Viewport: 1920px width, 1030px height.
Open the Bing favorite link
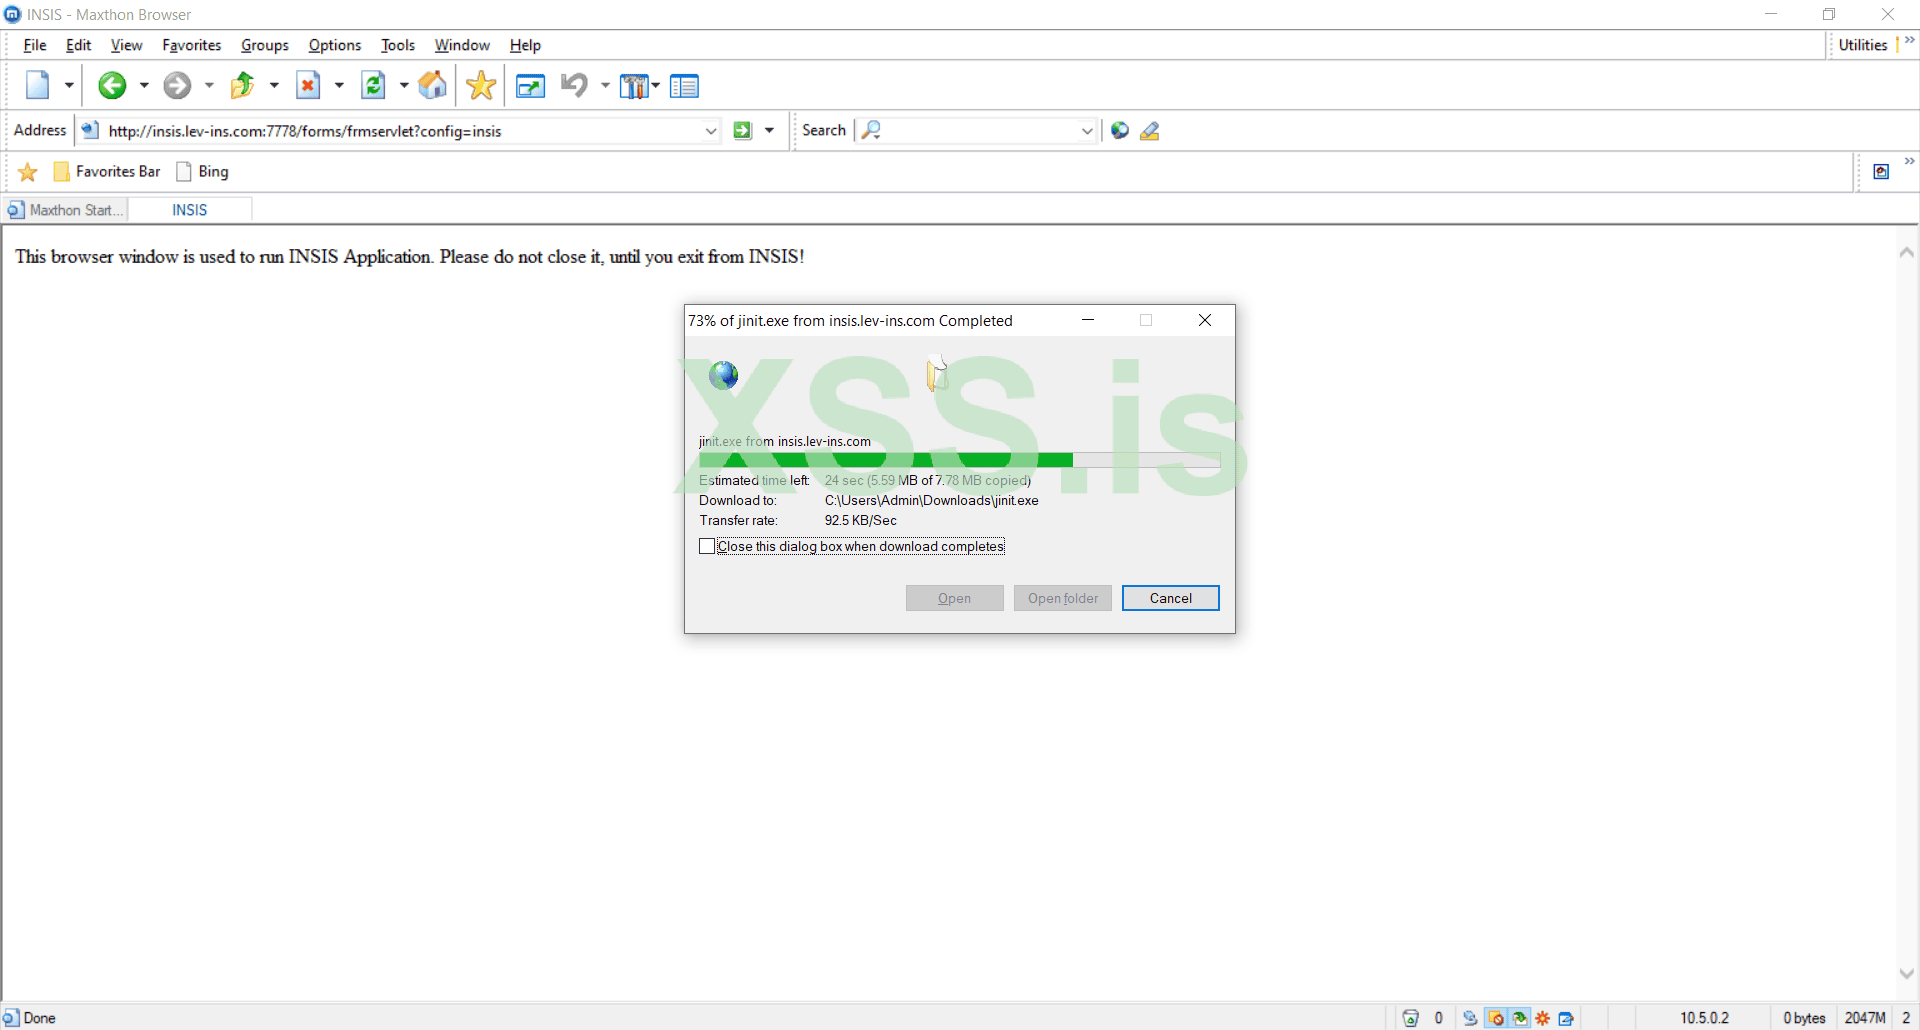tap(203, 172)
